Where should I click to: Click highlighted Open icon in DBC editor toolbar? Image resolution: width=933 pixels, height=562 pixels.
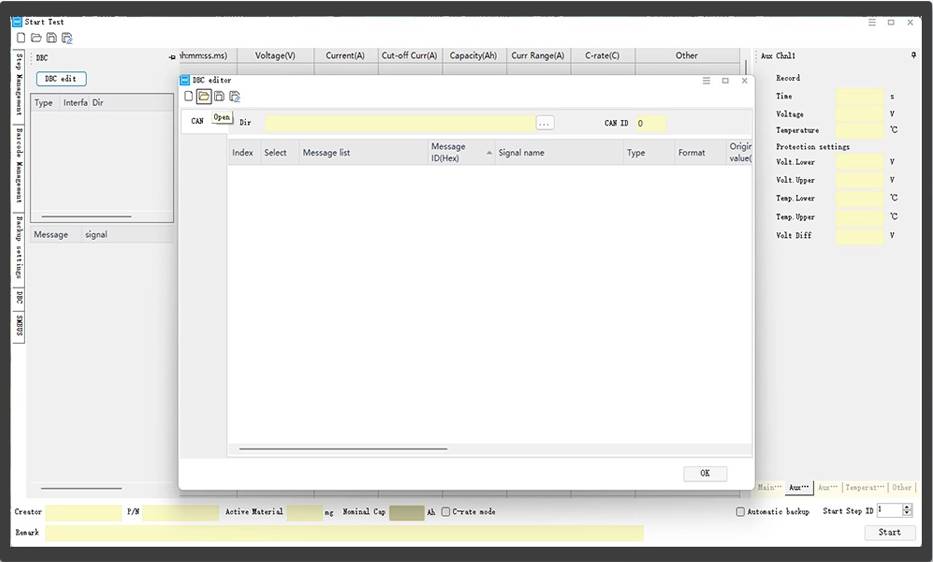[203, 96]
